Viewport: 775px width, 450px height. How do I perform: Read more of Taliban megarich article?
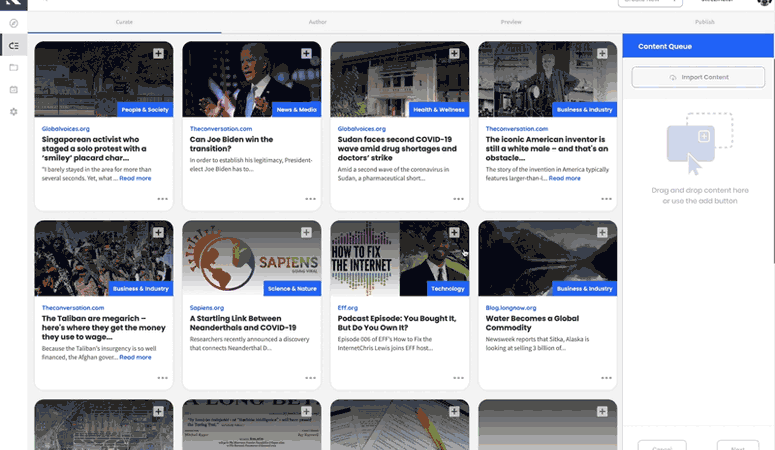click(x=135, y=357)
